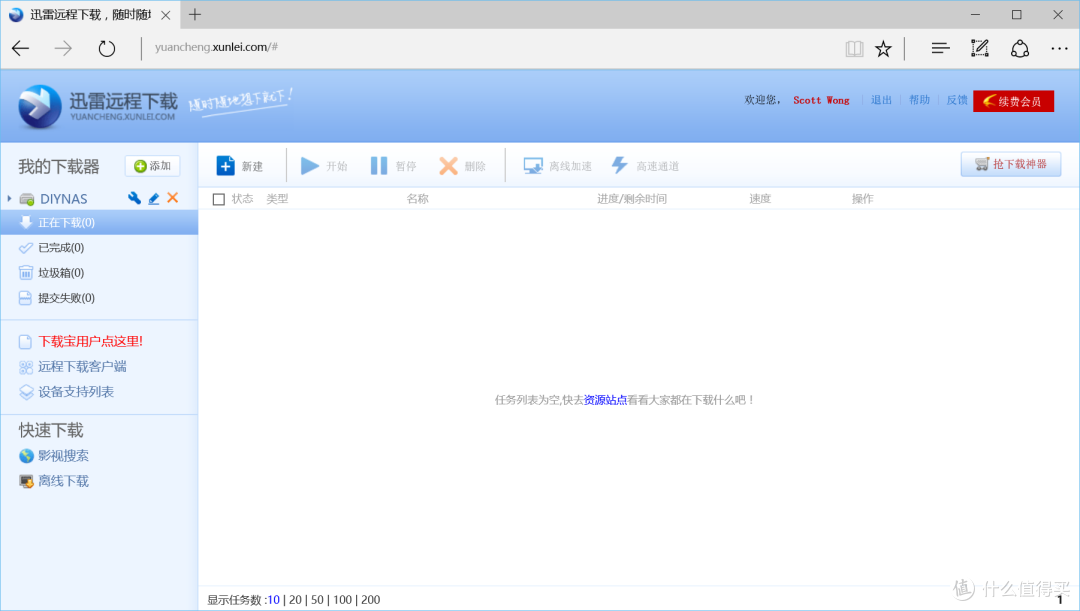Screen dimensions: 1080x611
Task: Click the 离线加速 offline acceleration icon
Action: pyautogui.click(x=533, y=166)
